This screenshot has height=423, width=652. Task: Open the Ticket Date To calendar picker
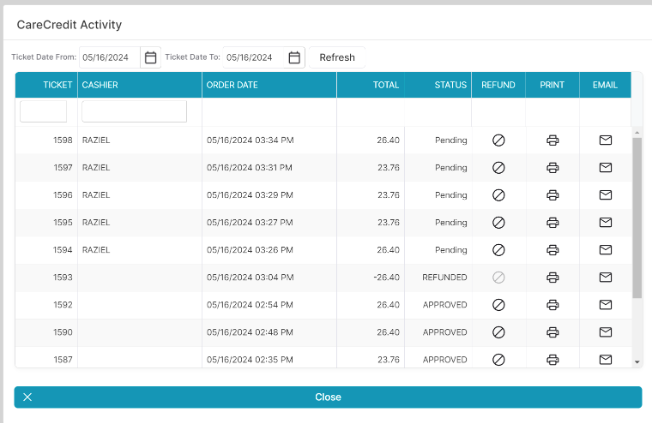(x=295, y=58)
